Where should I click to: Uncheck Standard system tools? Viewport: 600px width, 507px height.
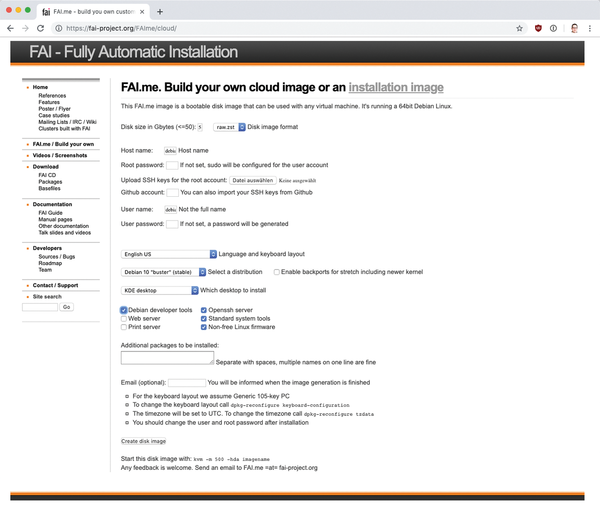[204, 318]
